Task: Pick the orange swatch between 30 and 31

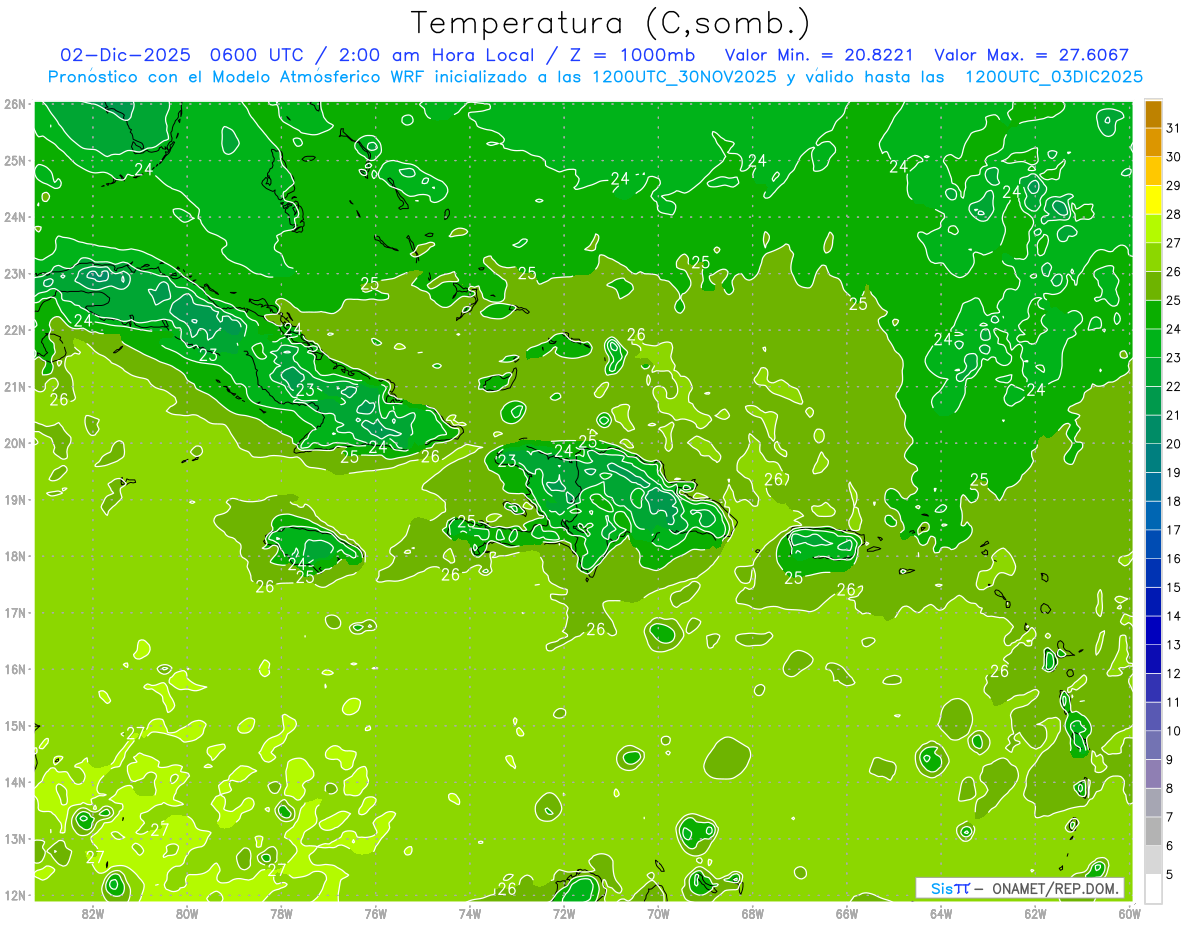Action: click(x=1153, y=143)
